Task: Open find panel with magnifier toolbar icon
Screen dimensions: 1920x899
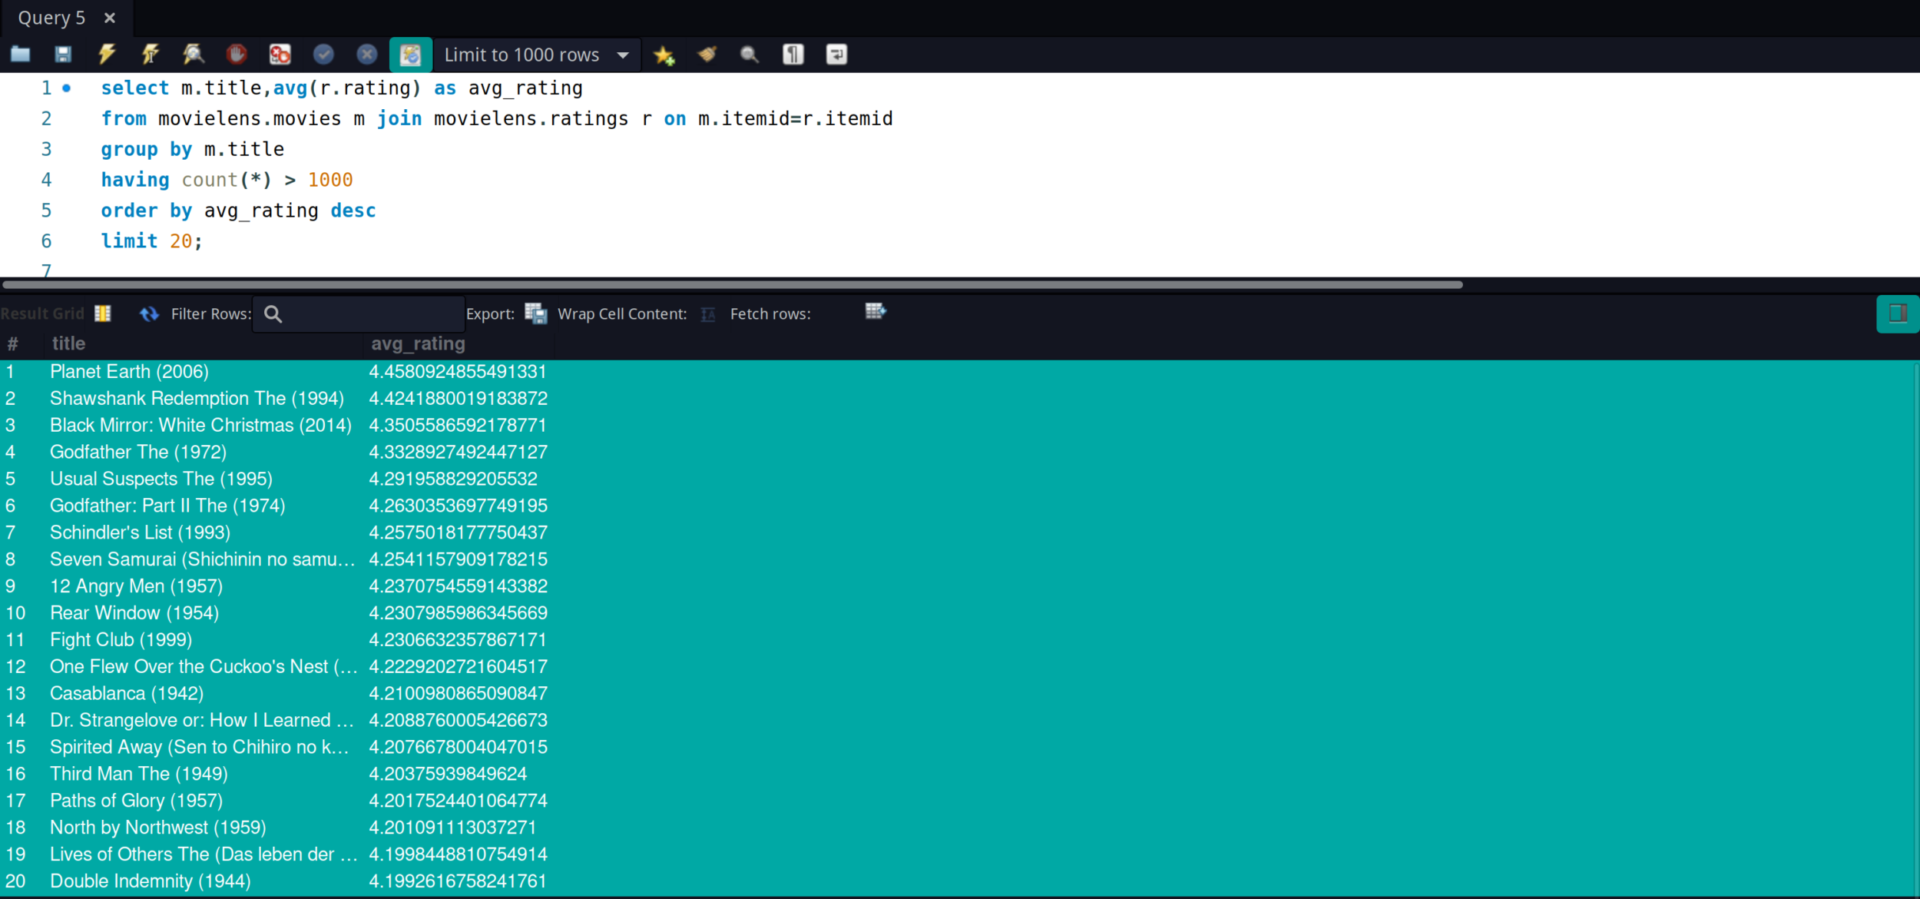Action: [750, 55]
